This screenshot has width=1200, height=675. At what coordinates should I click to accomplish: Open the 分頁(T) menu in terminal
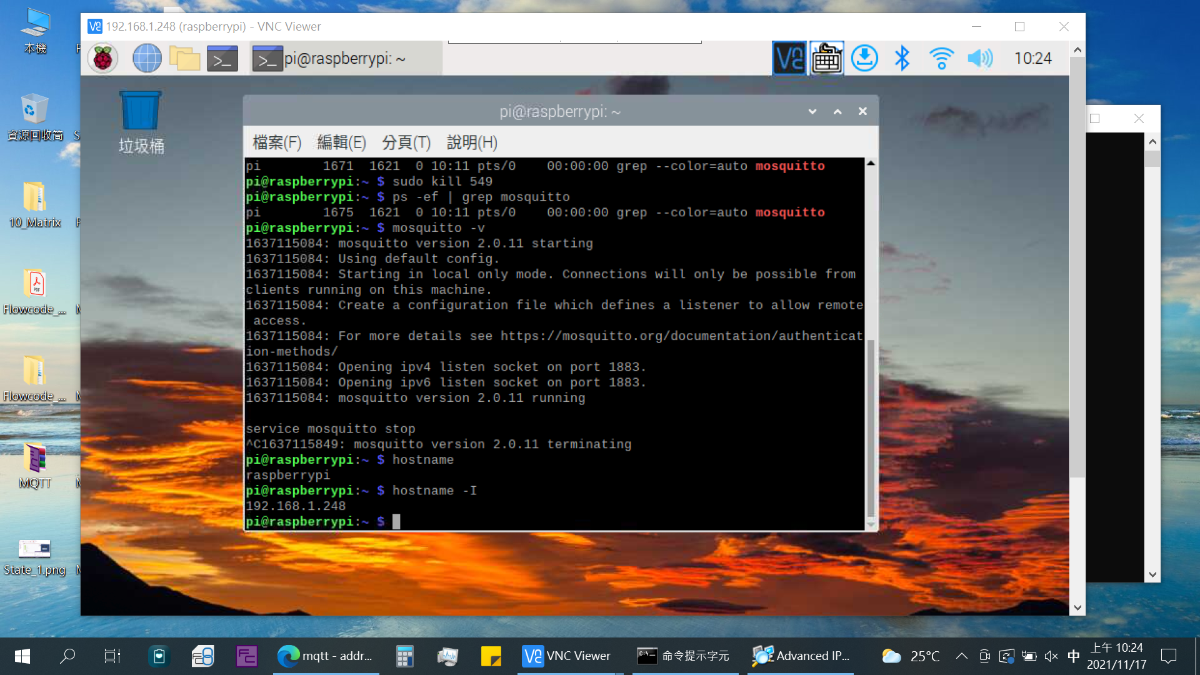[406, 142]
